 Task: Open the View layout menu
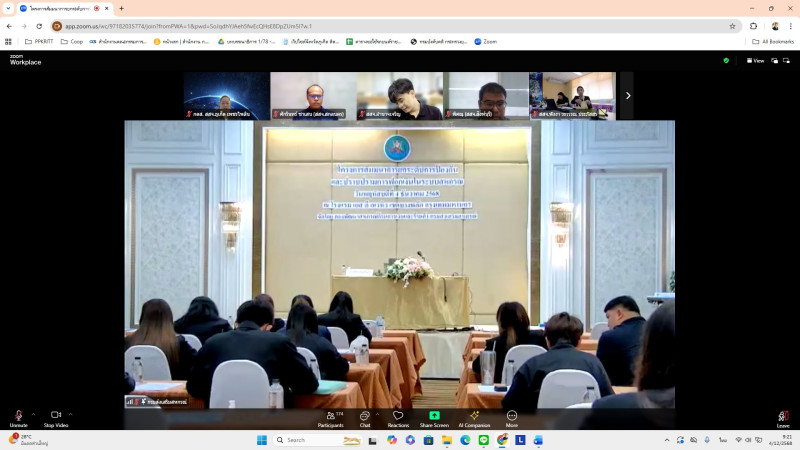(755, 61)
